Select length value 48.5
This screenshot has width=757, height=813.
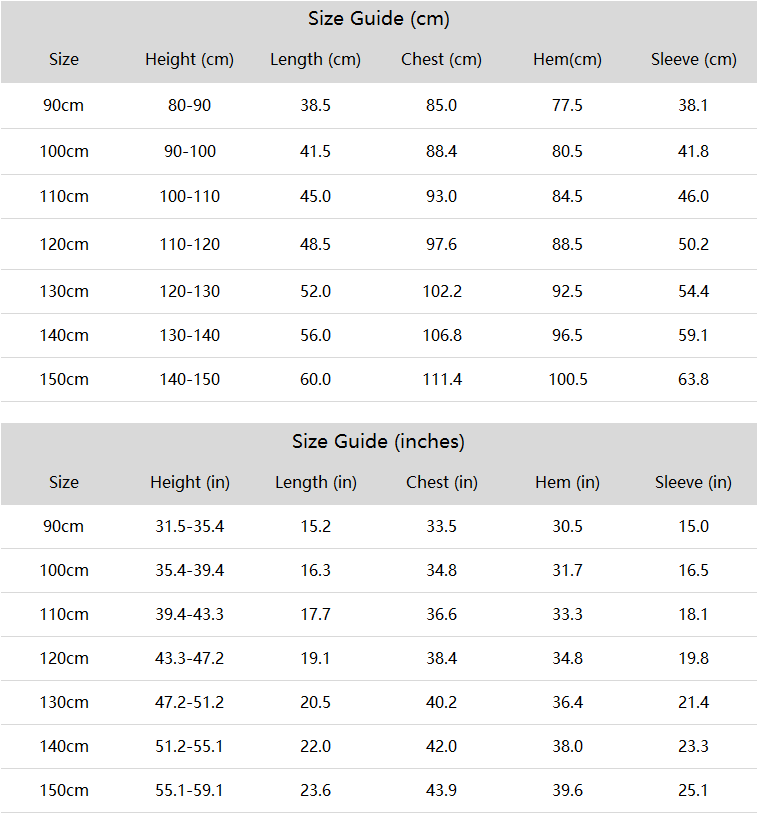315,244
